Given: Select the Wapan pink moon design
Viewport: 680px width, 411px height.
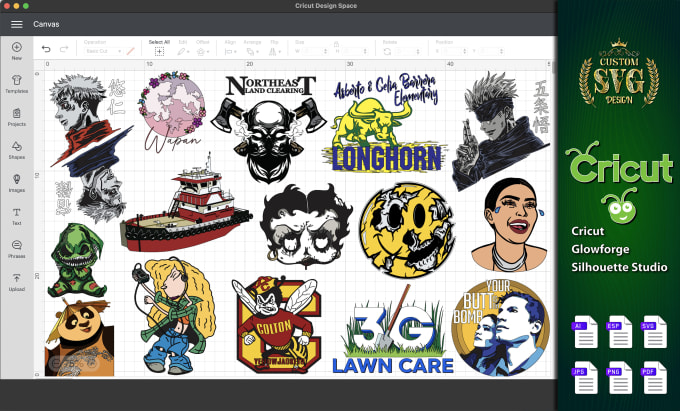Looking at the screenshot, I should (x=172, y=112).
